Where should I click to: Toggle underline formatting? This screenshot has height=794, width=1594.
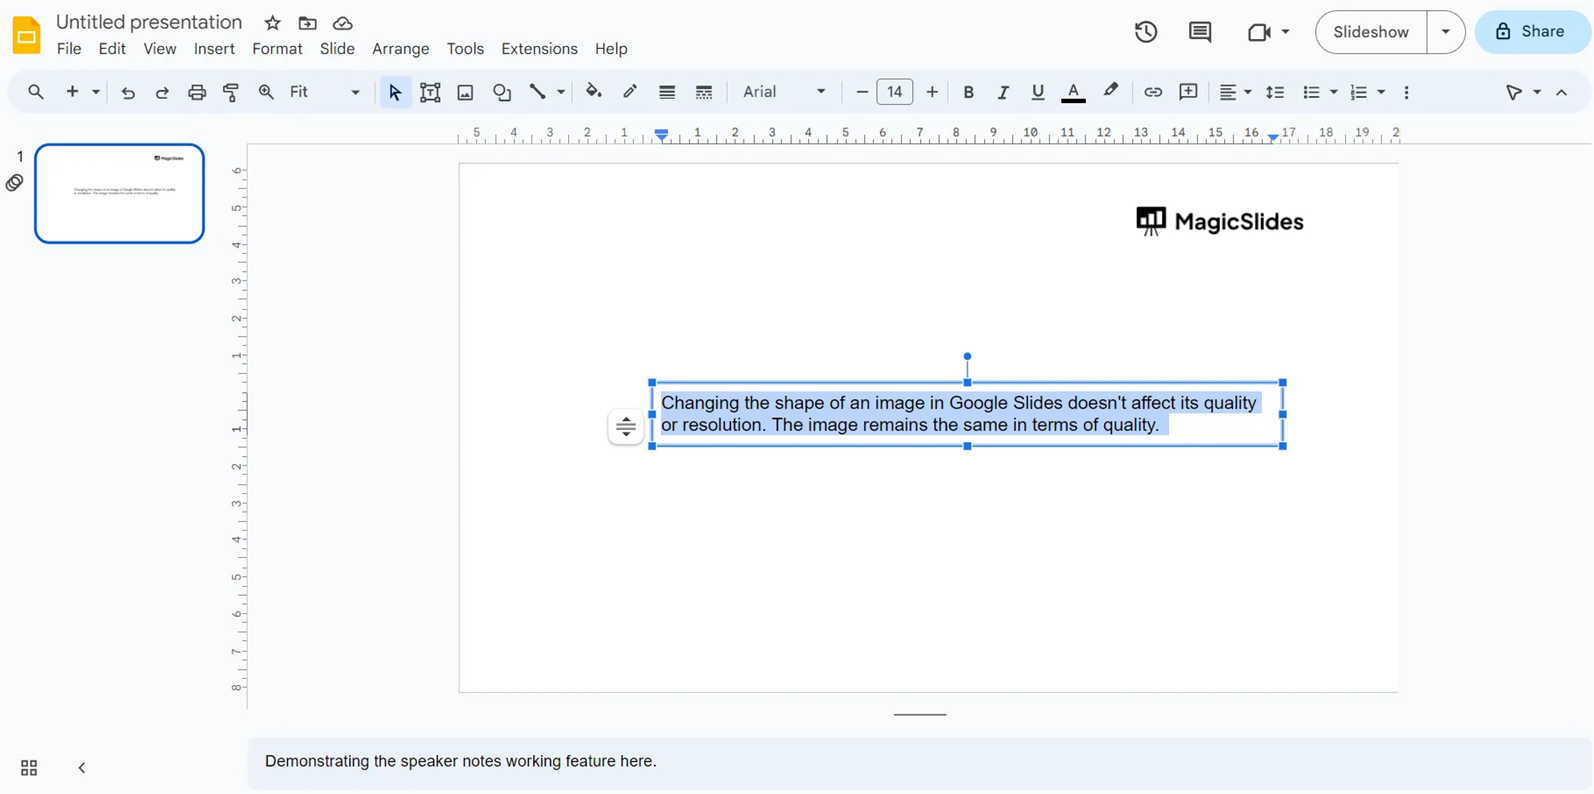pyautogui.click(x=1037, y=92)
